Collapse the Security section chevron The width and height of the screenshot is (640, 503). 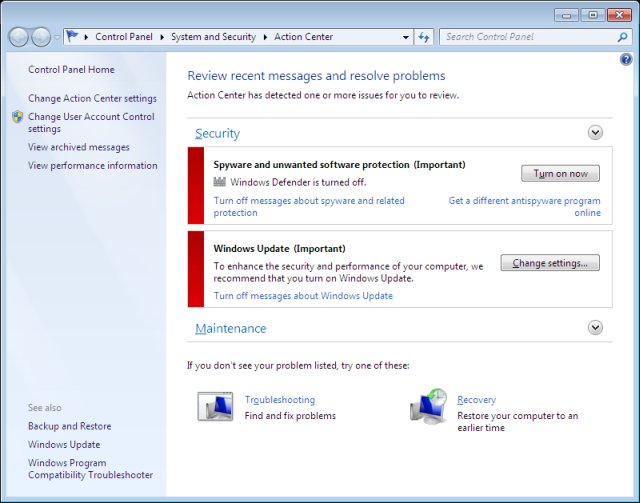595,132
